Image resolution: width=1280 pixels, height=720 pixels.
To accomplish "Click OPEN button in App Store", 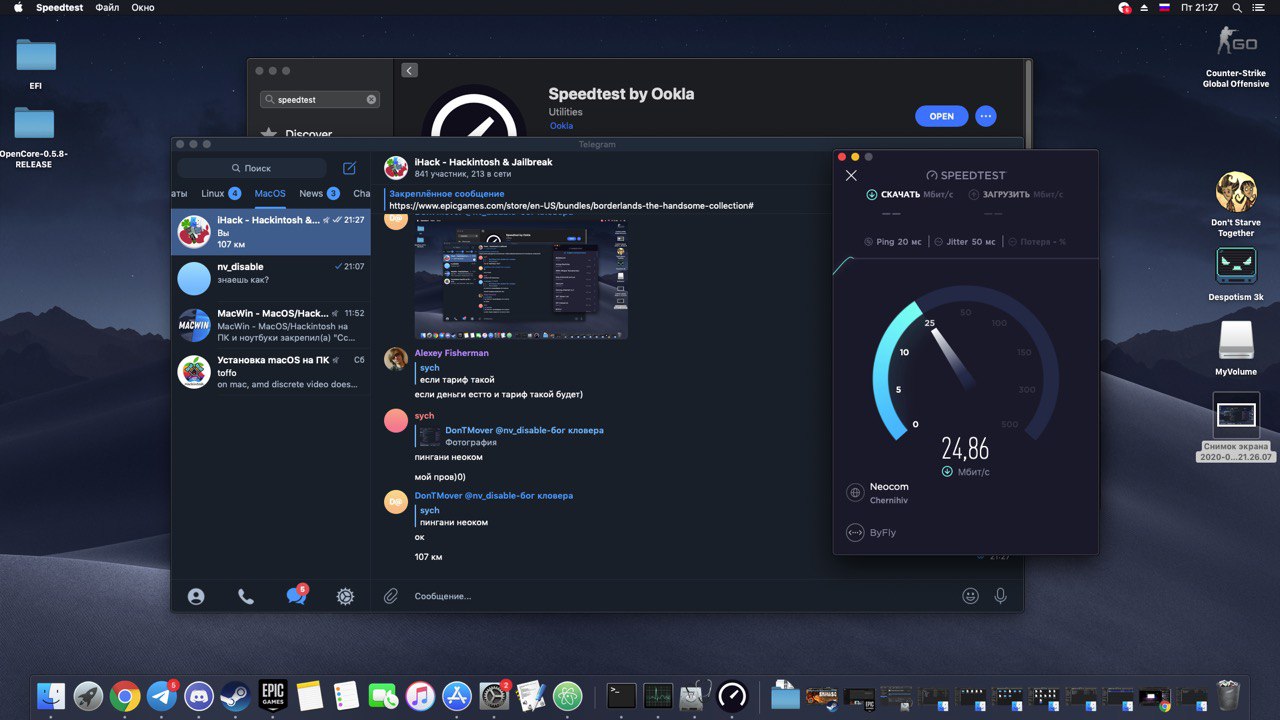I will pos(942,116).
